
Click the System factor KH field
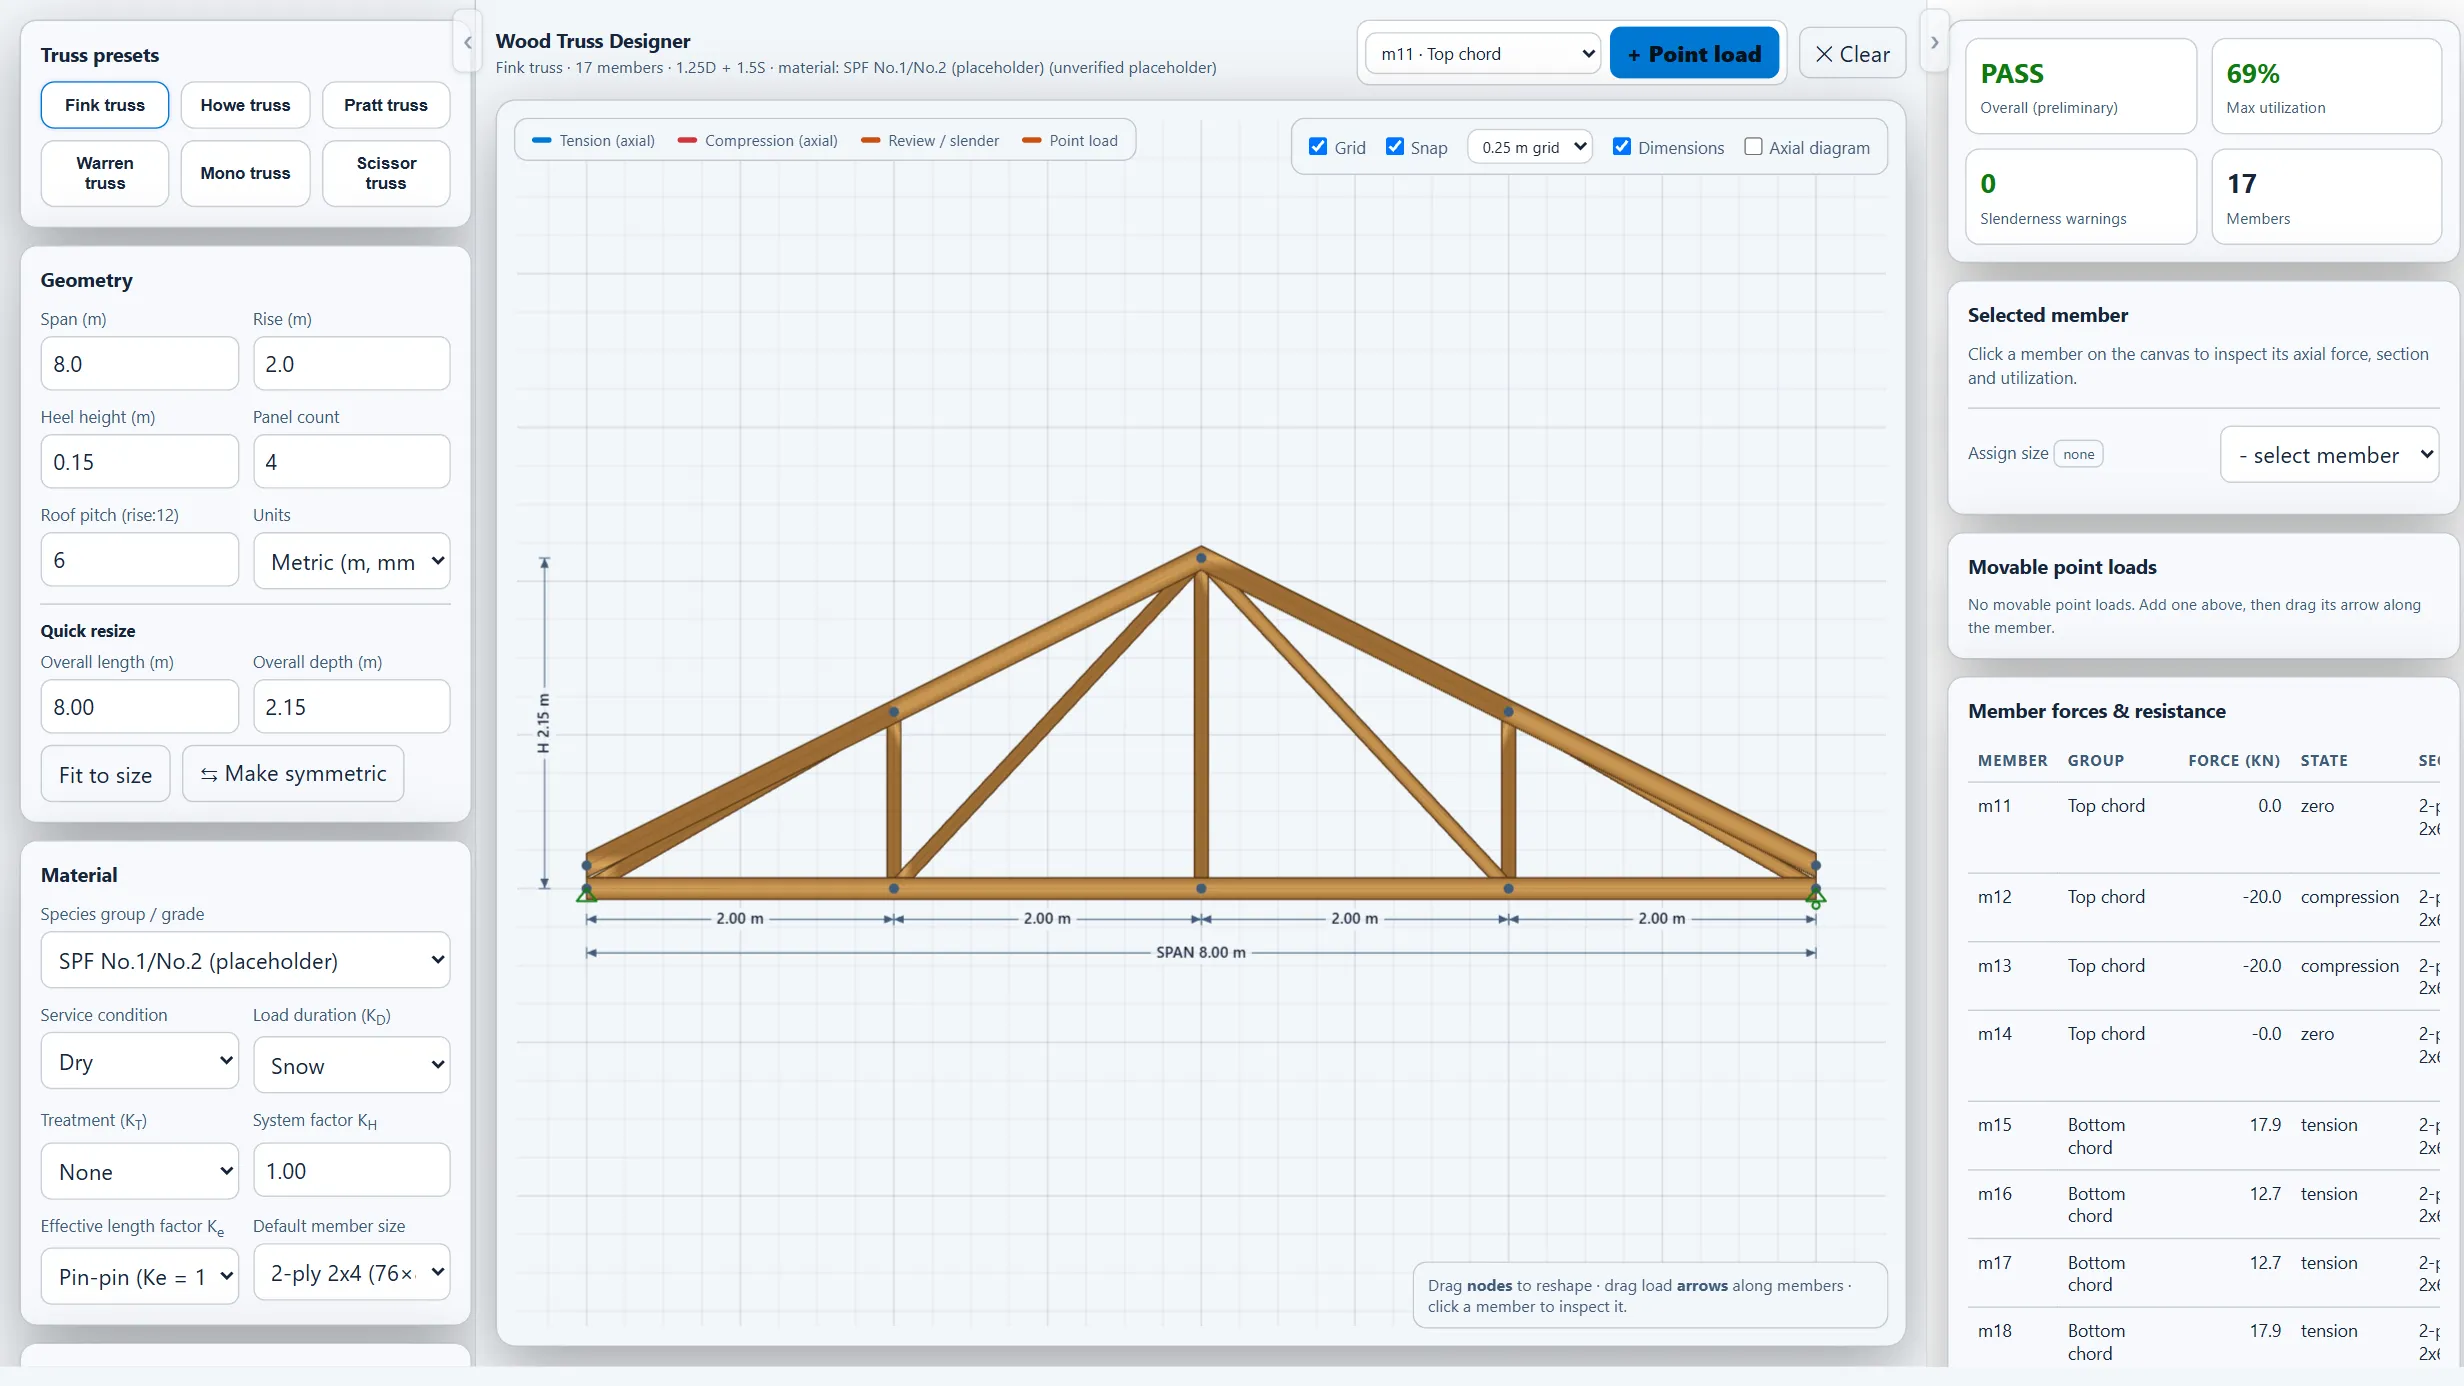352,1171
